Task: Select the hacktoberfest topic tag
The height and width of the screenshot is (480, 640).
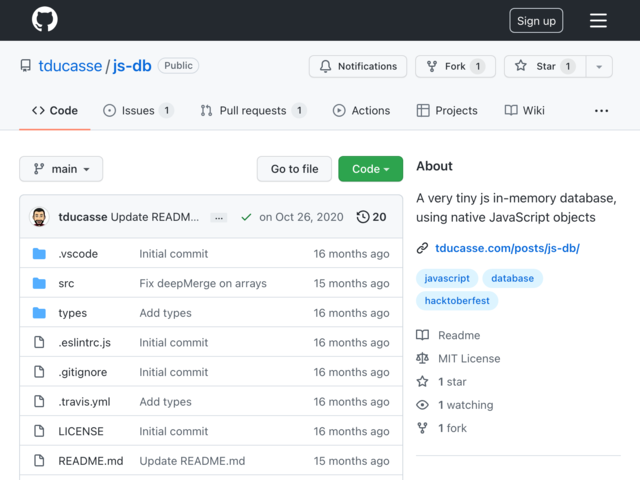Action: [457, 301]
